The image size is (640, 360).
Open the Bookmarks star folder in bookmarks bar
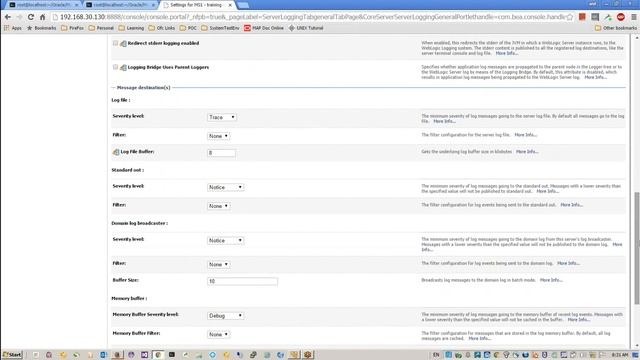41,28
